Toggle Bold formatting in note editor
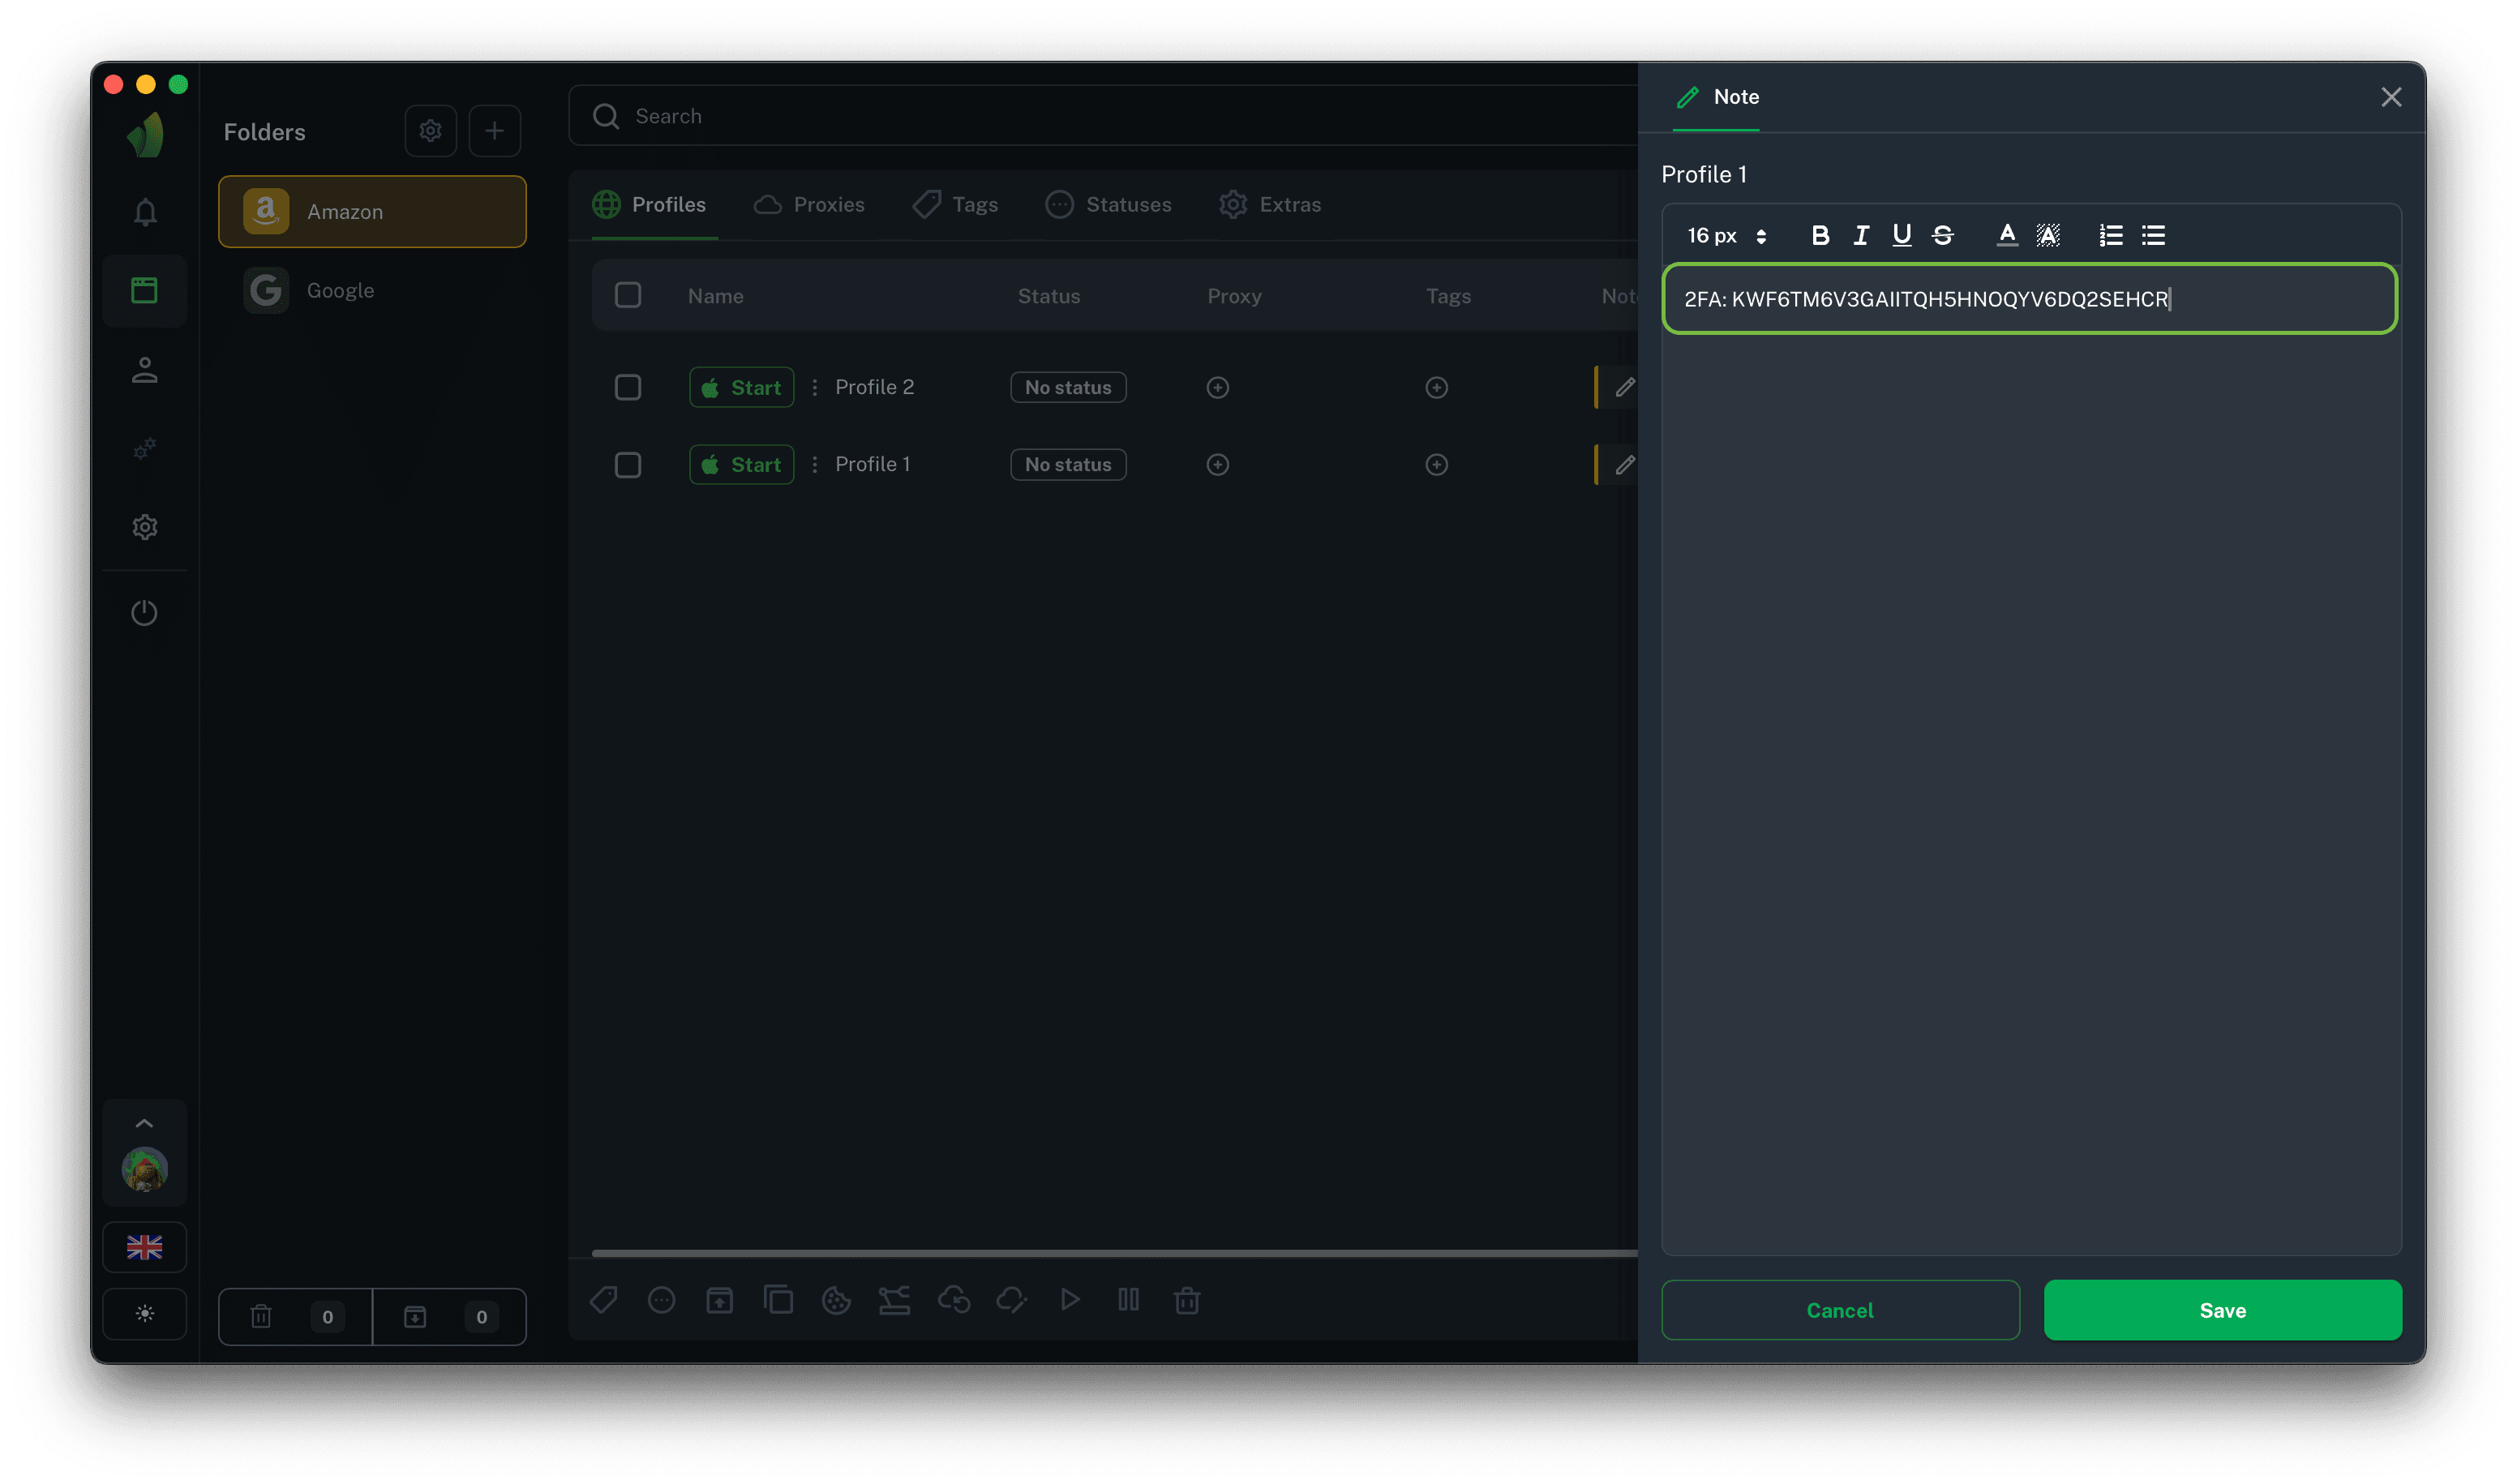2517x1484 pixels. pos(1820,235)
